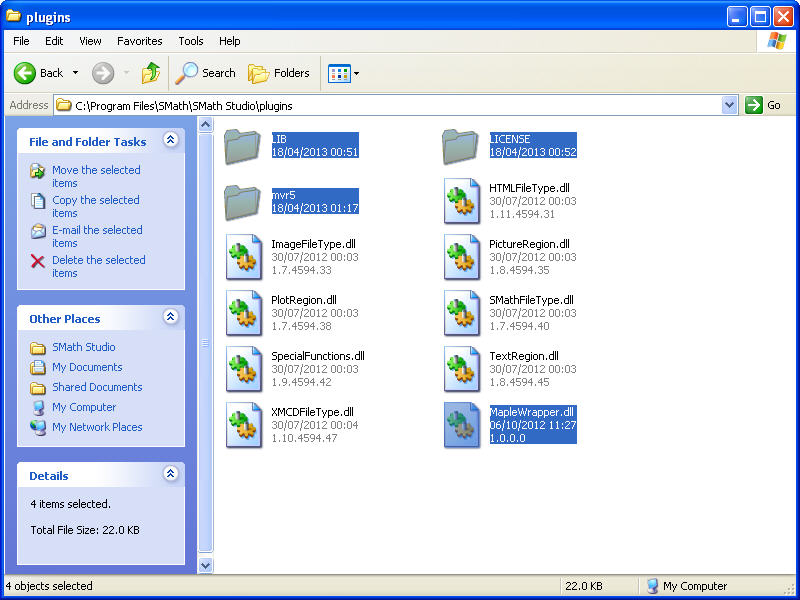Open the Favorites menu
The height and width of the screenshot is (600, 800).
[x=139, y=41]
